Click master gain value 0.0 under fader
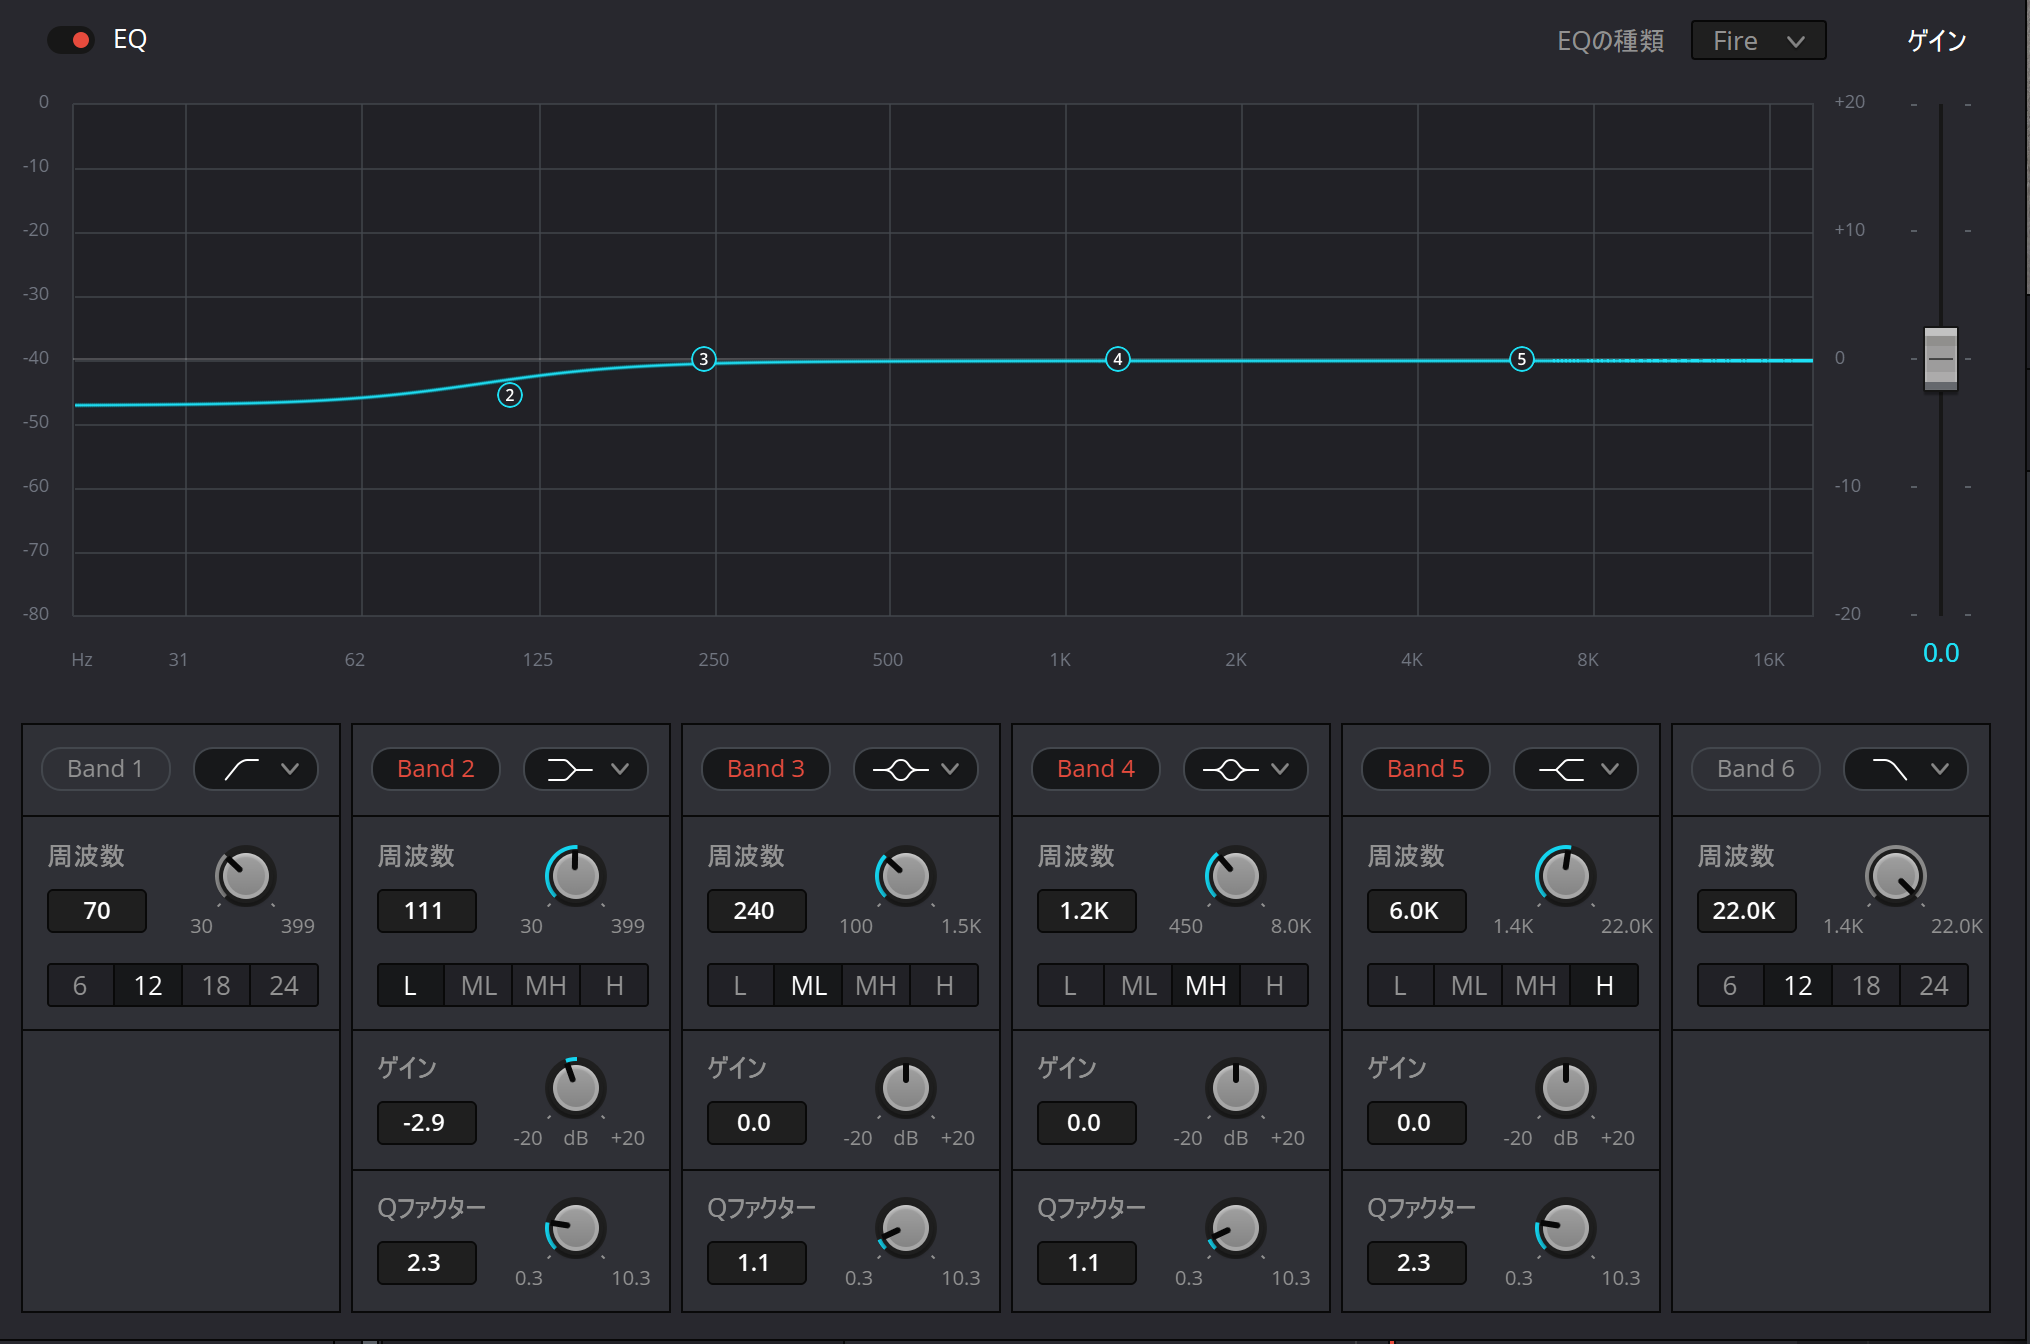Screen dimensions: 2030x1344 1941,653
